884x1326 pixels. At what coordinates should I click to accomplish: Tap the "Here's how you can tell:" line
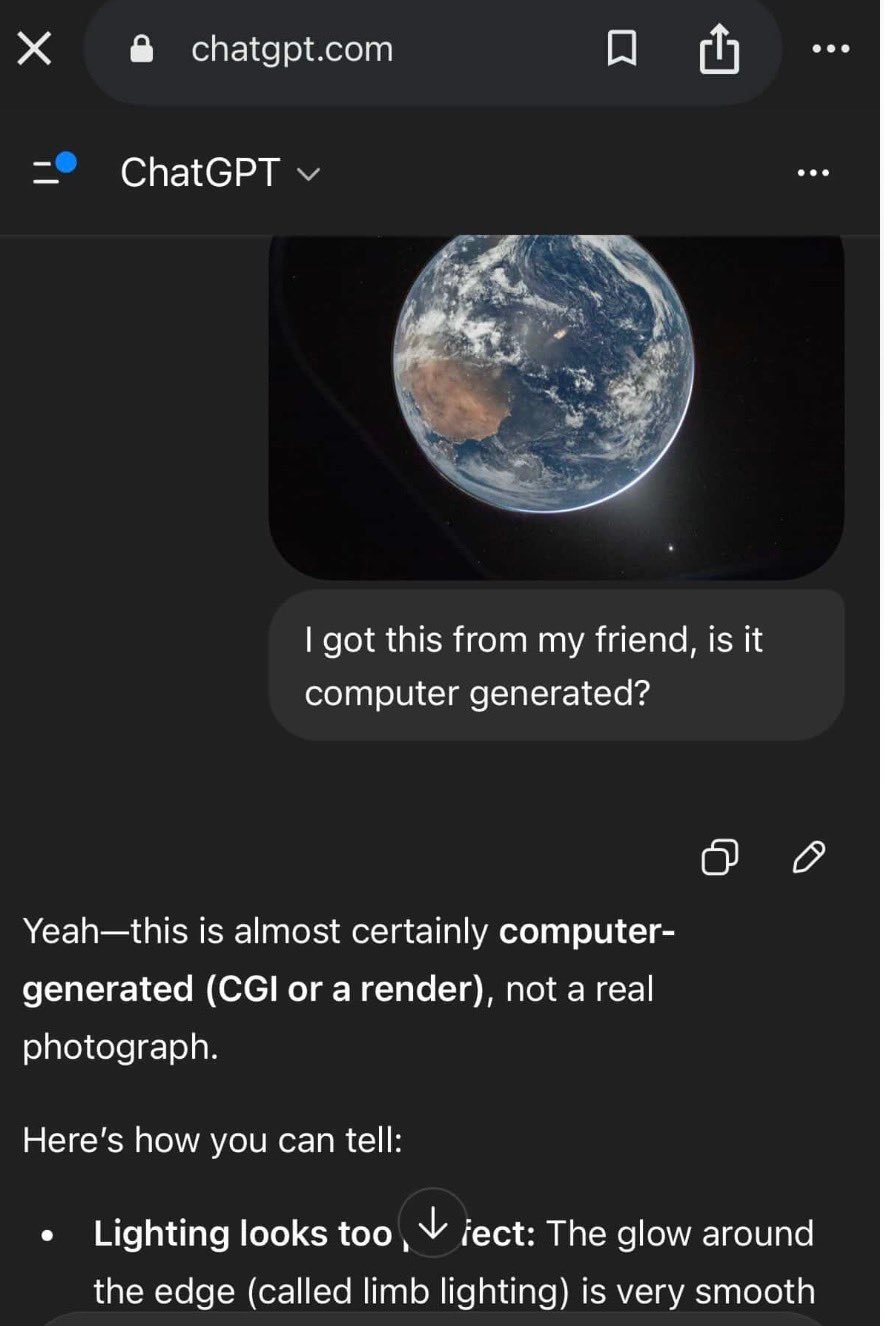click(212, 1140)
